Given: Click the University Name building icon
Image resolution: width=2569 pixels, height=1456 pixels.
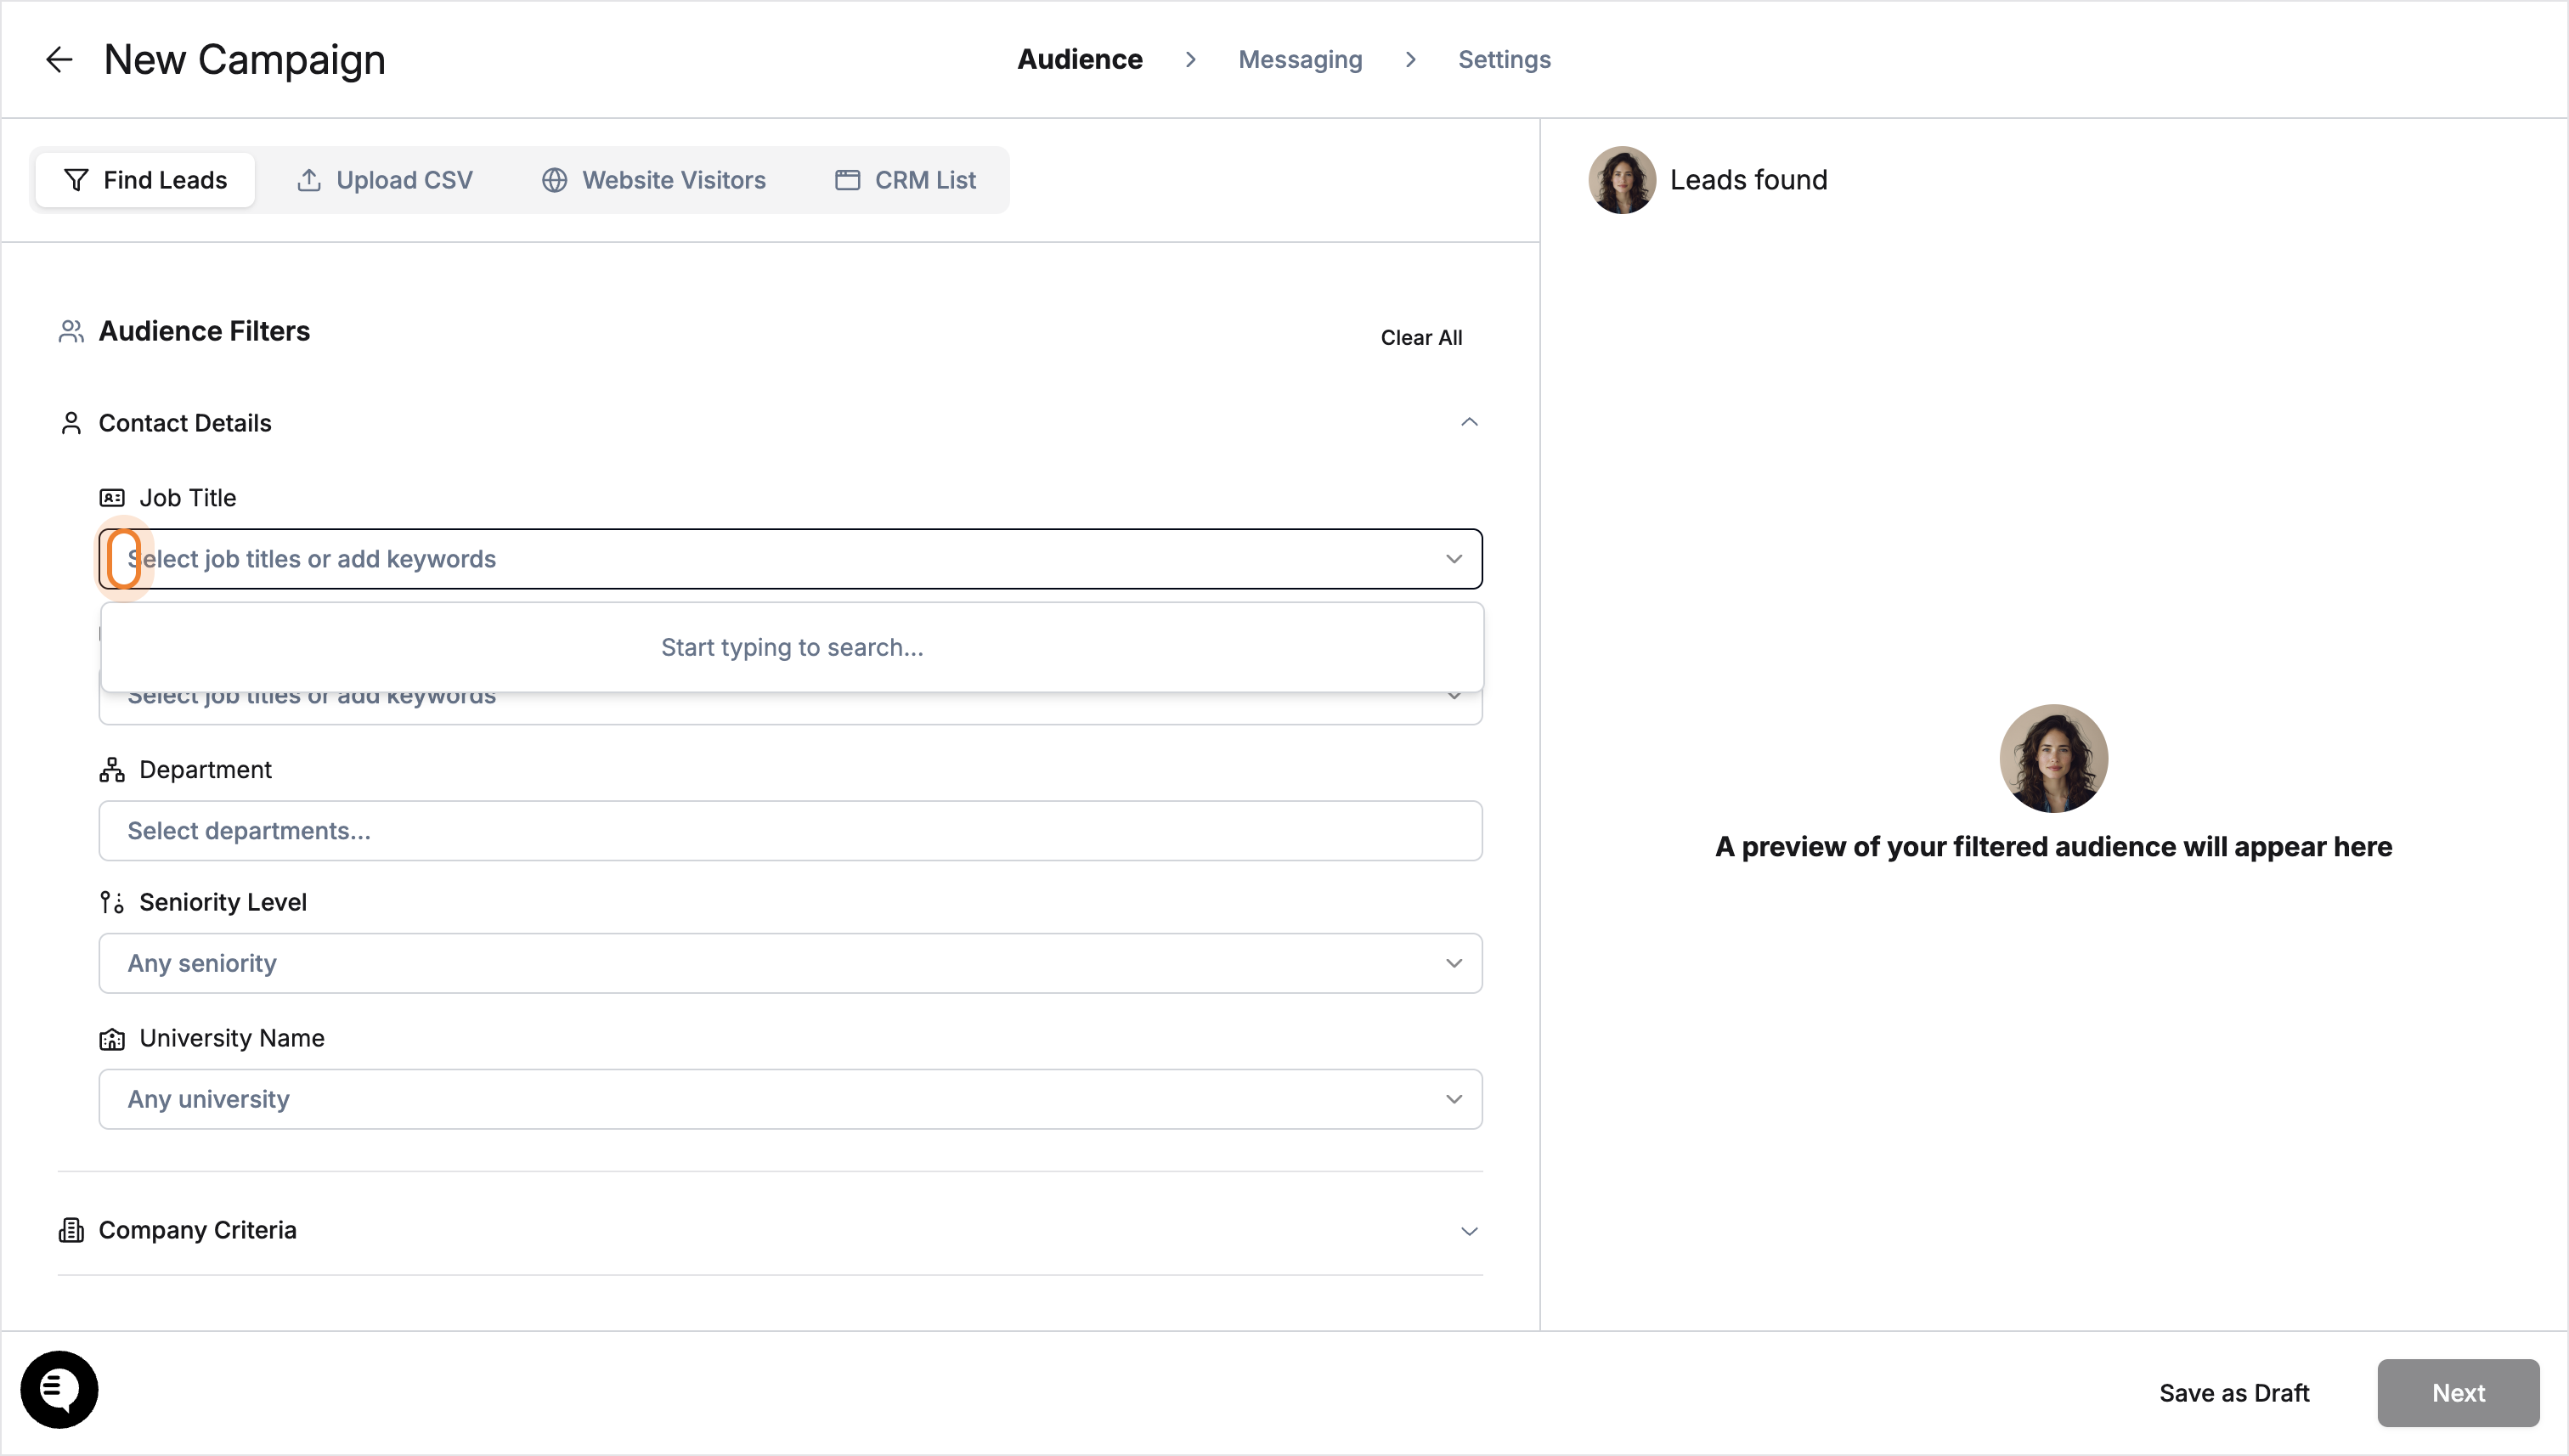Looking at the screenshot, I should pyautogui.click(x=112, y=1039).
